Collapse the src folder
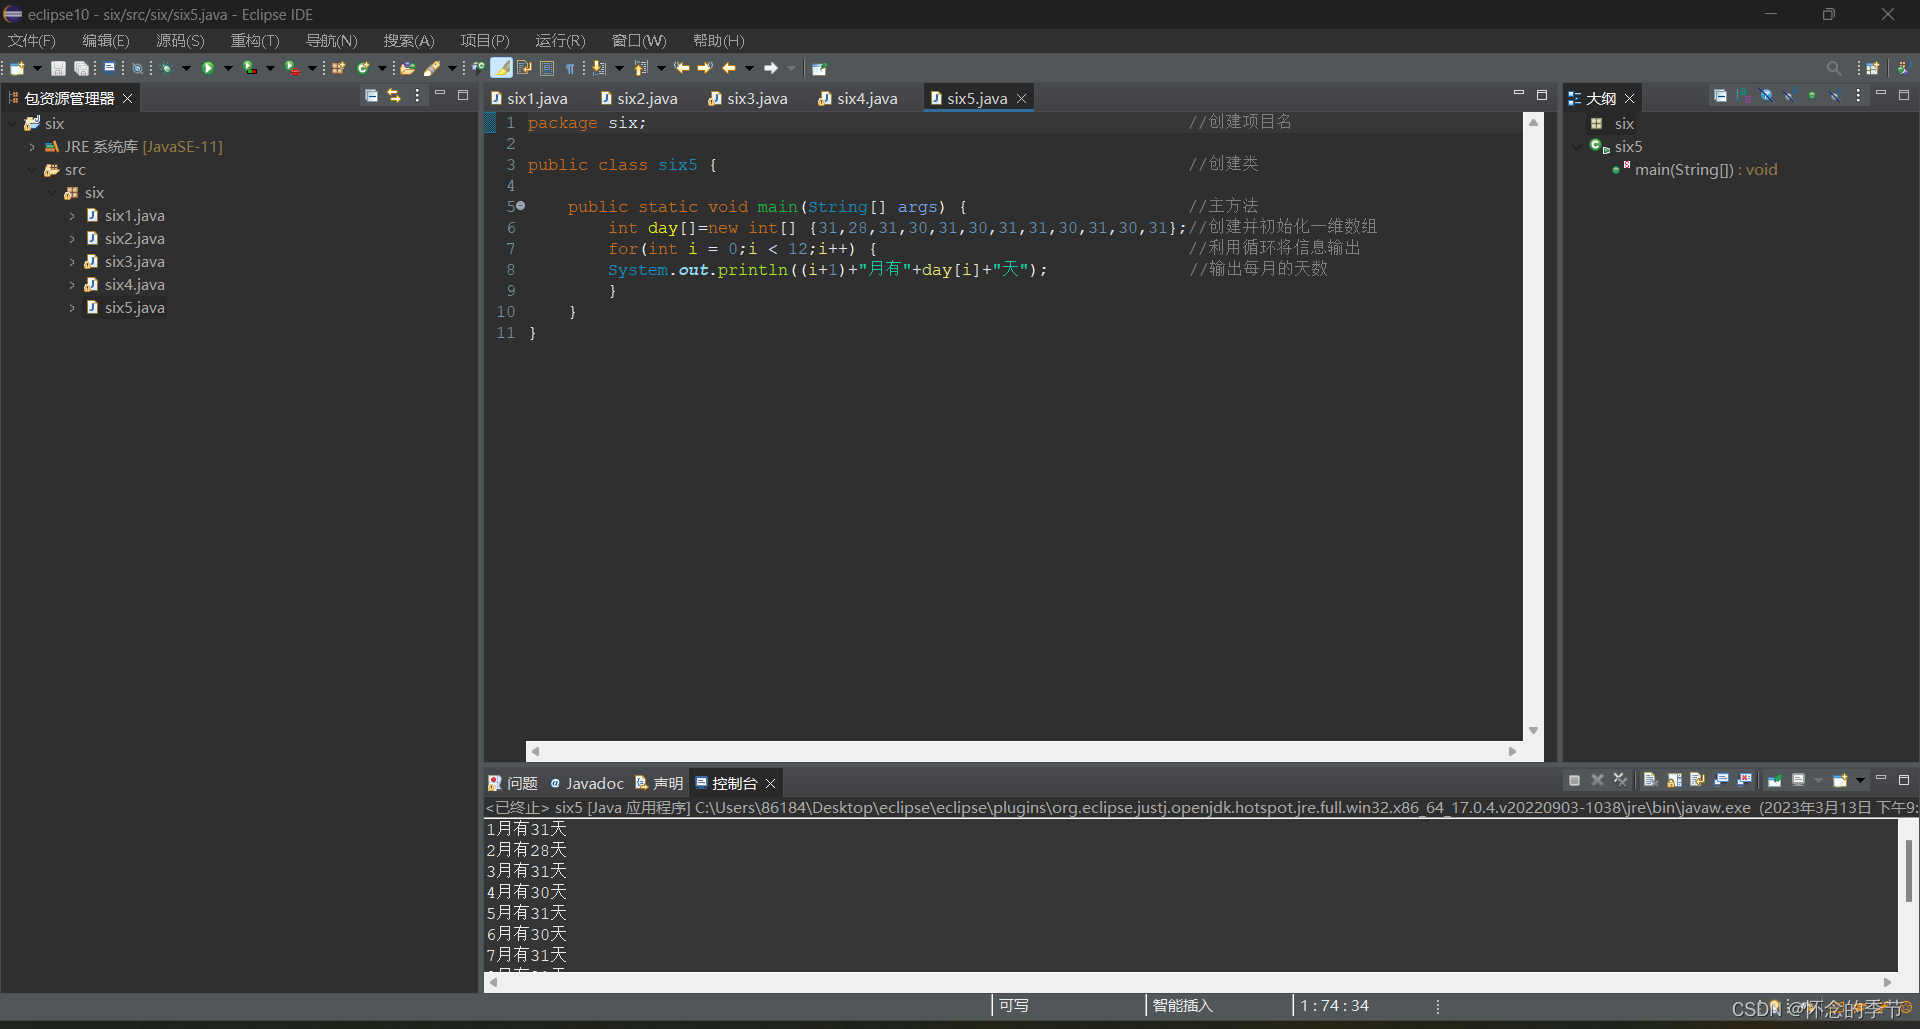 (32, 170)
